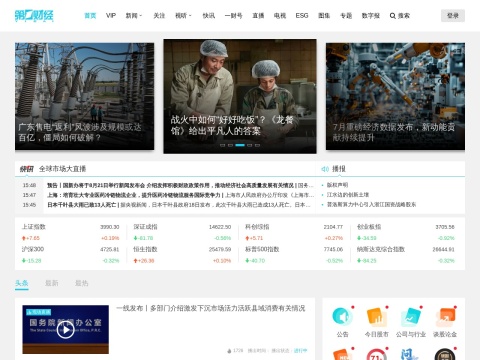Click the 公告 label under the megaphone
The image size is (480, 360).
pos(342,334)
